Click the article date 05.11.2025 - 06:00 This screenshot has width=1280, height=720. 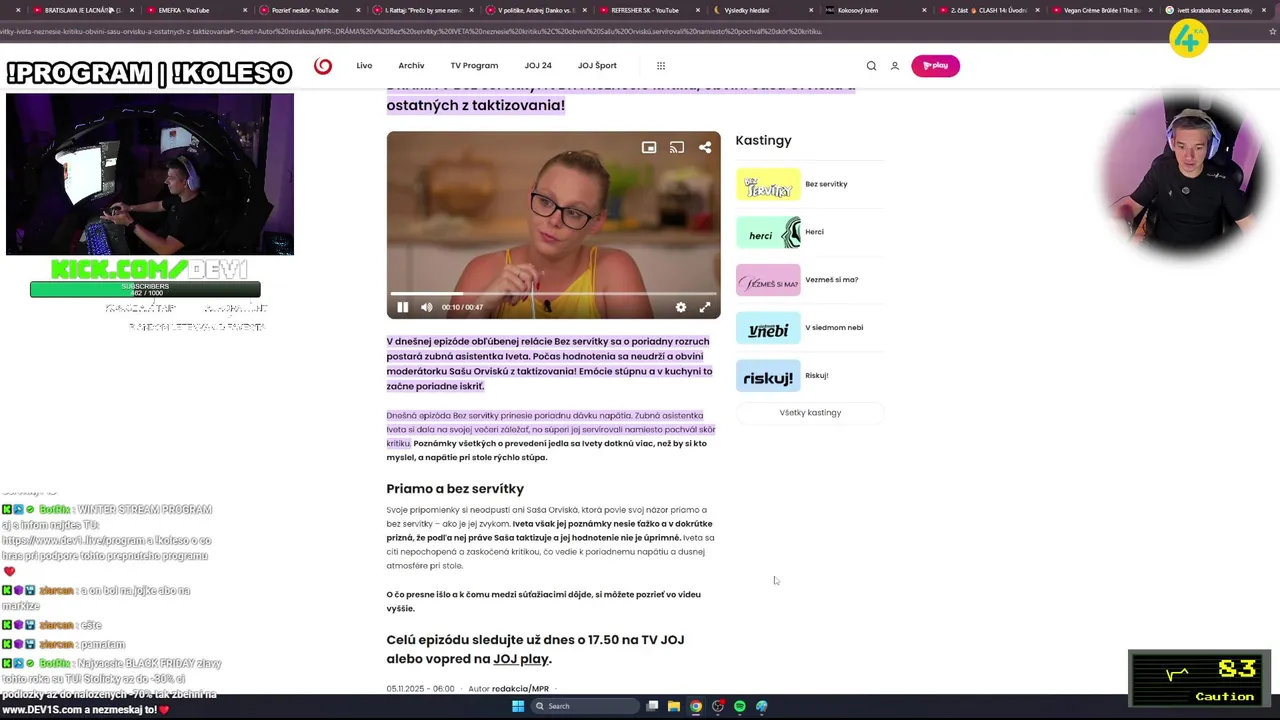coord(421,689)
